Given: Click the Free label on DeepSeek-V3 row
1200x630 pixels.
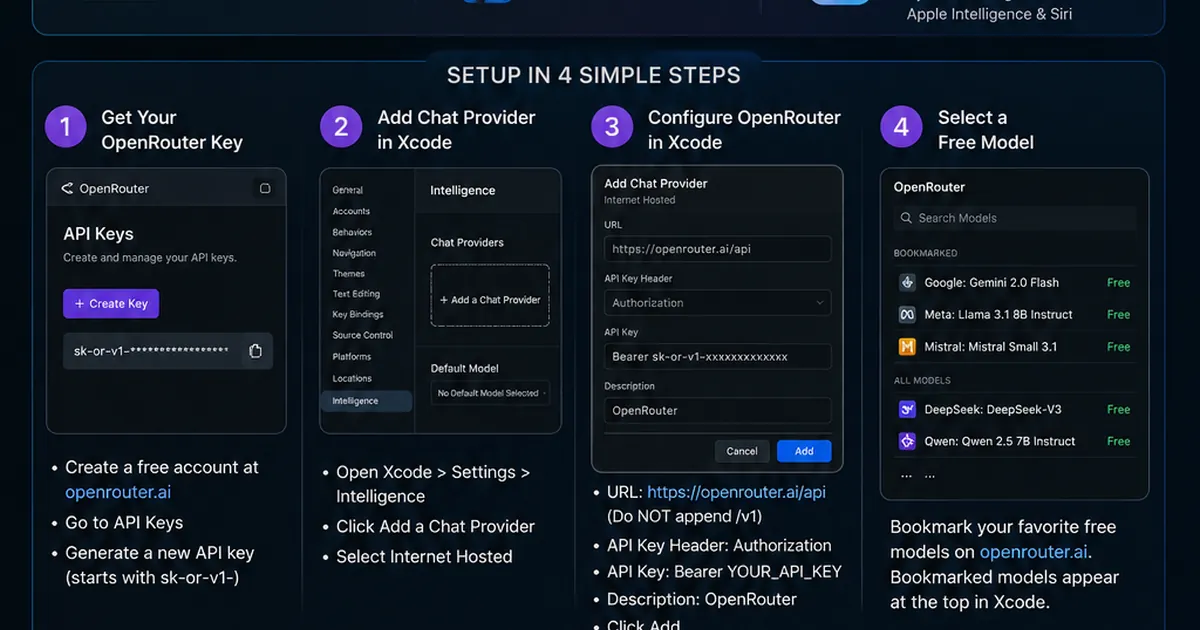Looking at the screenshot, I should (1118, 410).
